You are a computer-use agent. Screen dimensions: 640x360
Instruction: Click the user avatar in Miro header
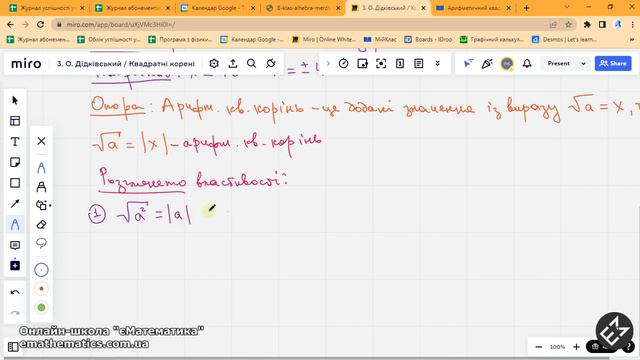click(507, 64)
